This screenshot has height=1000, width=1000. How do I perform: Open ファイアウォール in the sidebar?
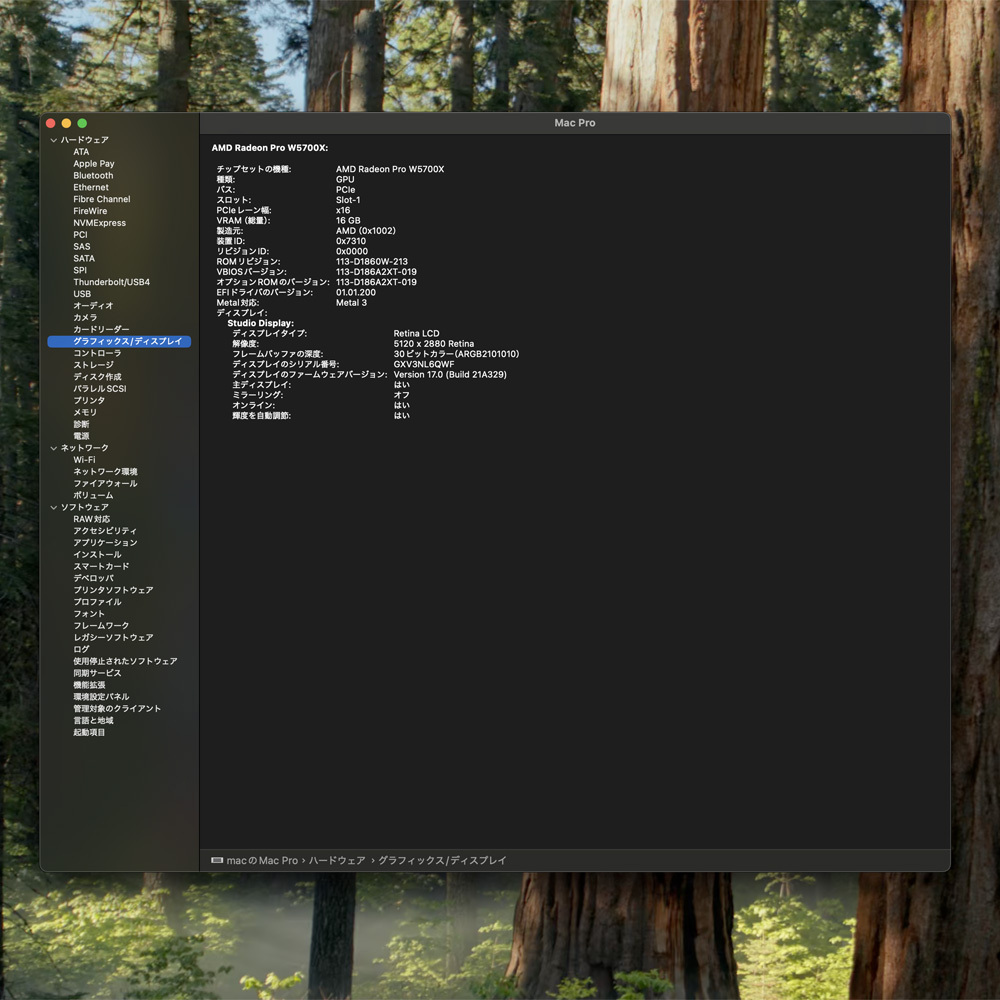[x=105, y=483]
